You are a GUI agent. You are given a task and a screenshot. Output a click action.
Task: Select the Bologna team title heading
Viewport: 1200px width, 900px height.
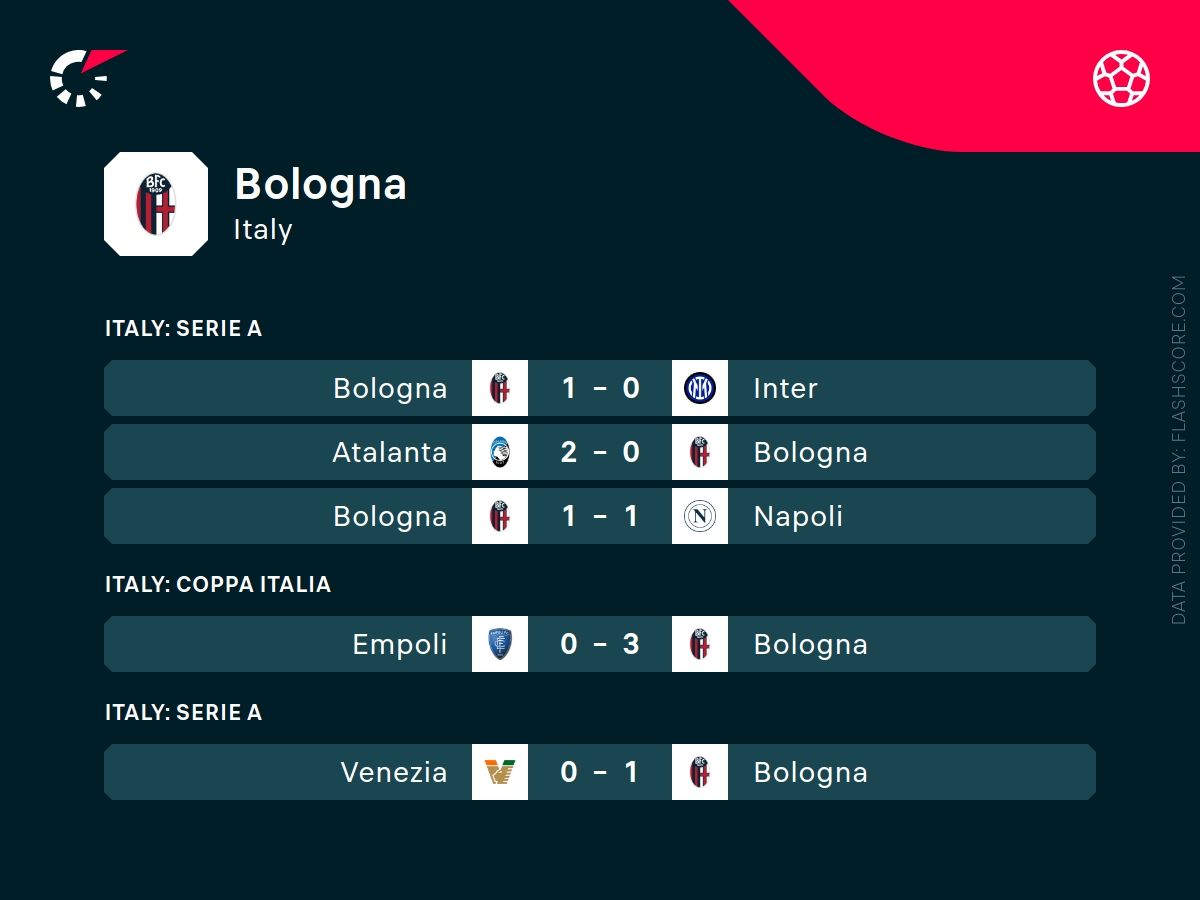click(320, 184)
